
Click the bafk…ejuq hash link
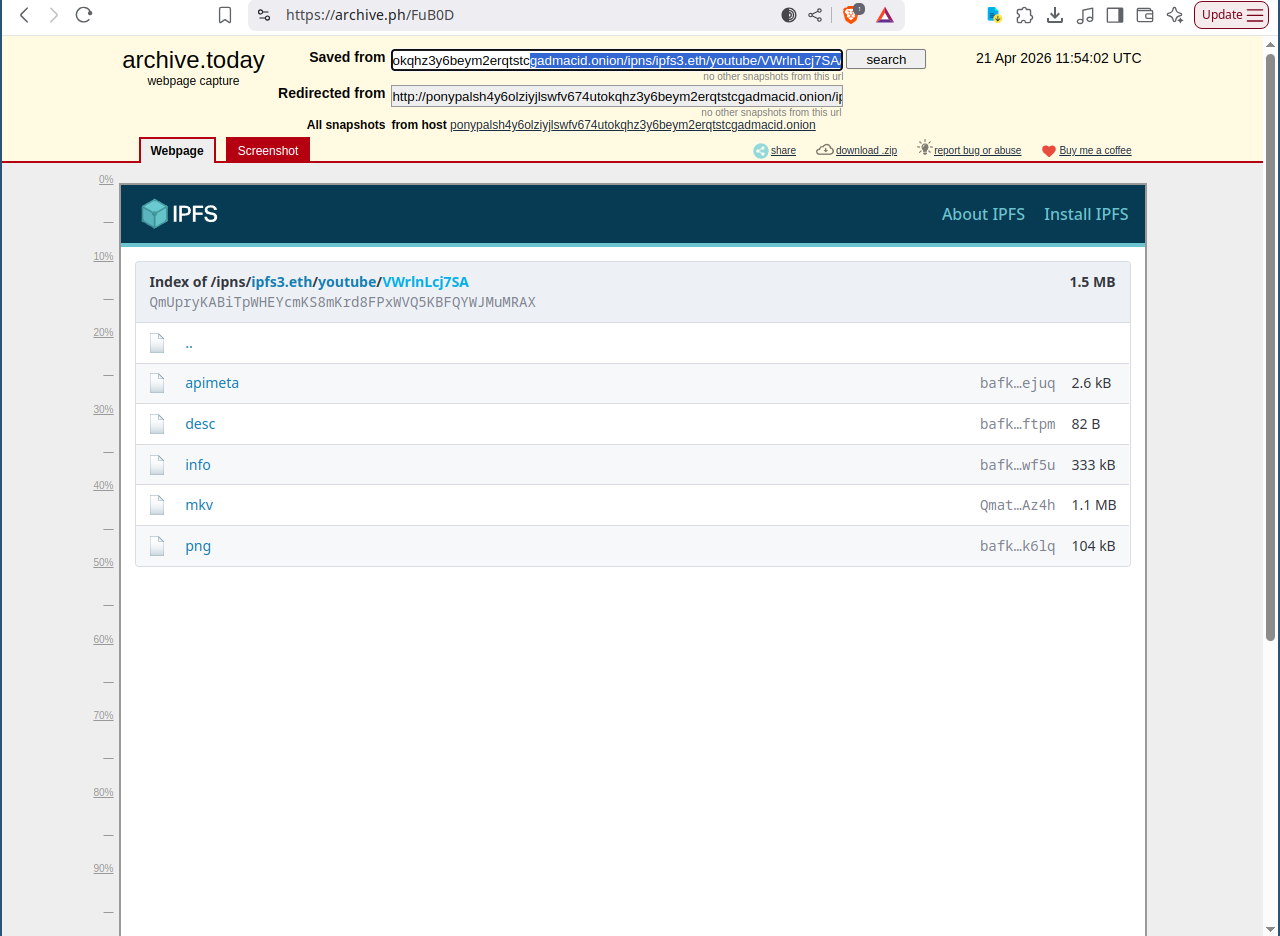[x=1017, y=383]
